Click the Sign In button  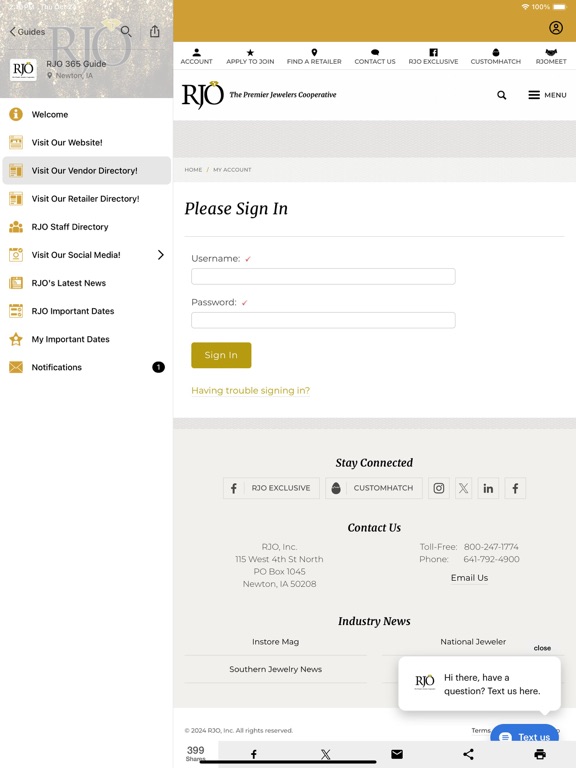221,355
